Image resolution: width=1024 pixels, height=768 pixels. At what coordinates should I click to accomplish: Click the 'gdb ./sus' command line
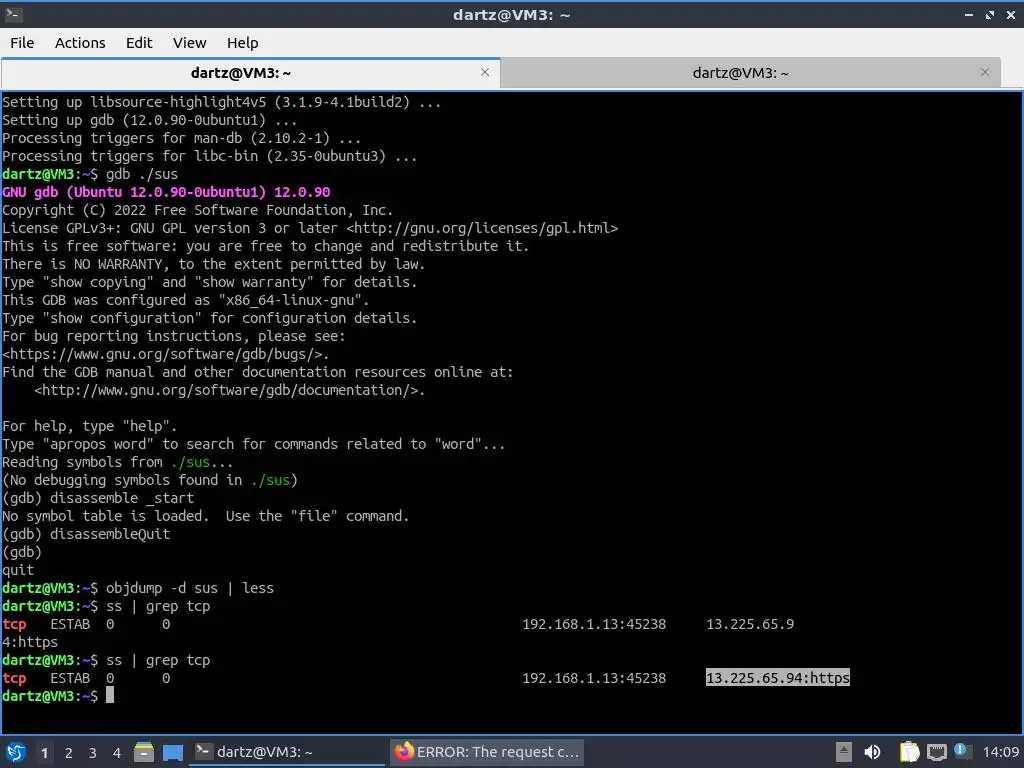point(90,174)
